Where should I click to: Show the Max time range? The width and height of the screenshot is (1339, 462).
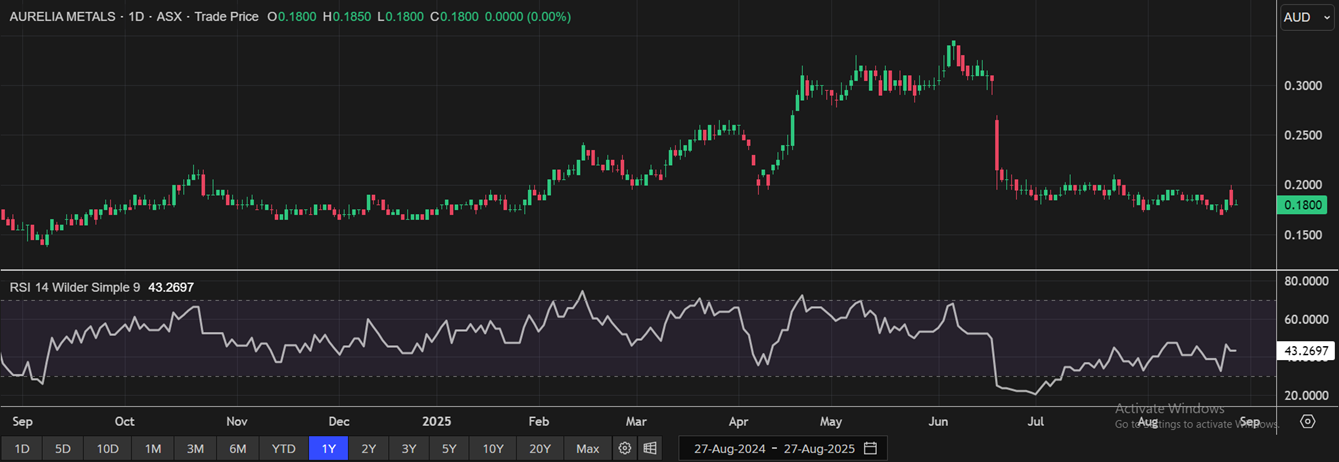(588, 448)
